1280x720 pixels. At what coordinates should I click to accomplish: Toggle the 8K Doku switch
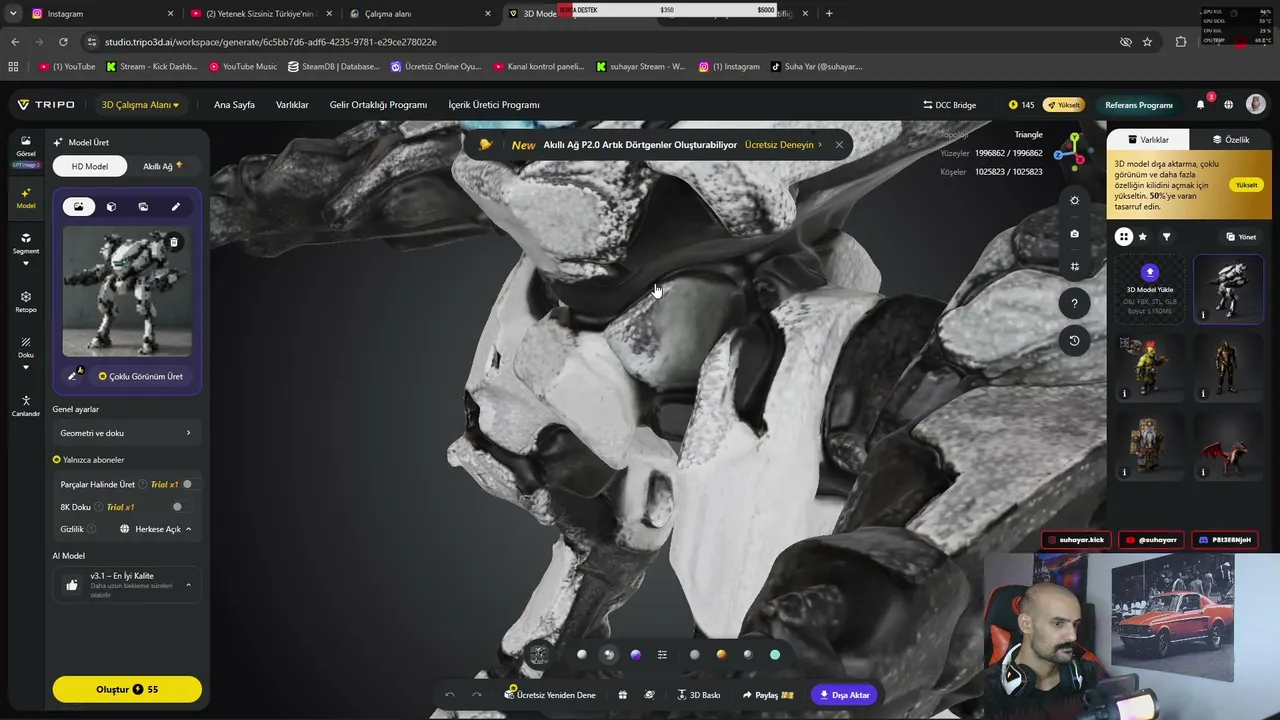point(181,507)
